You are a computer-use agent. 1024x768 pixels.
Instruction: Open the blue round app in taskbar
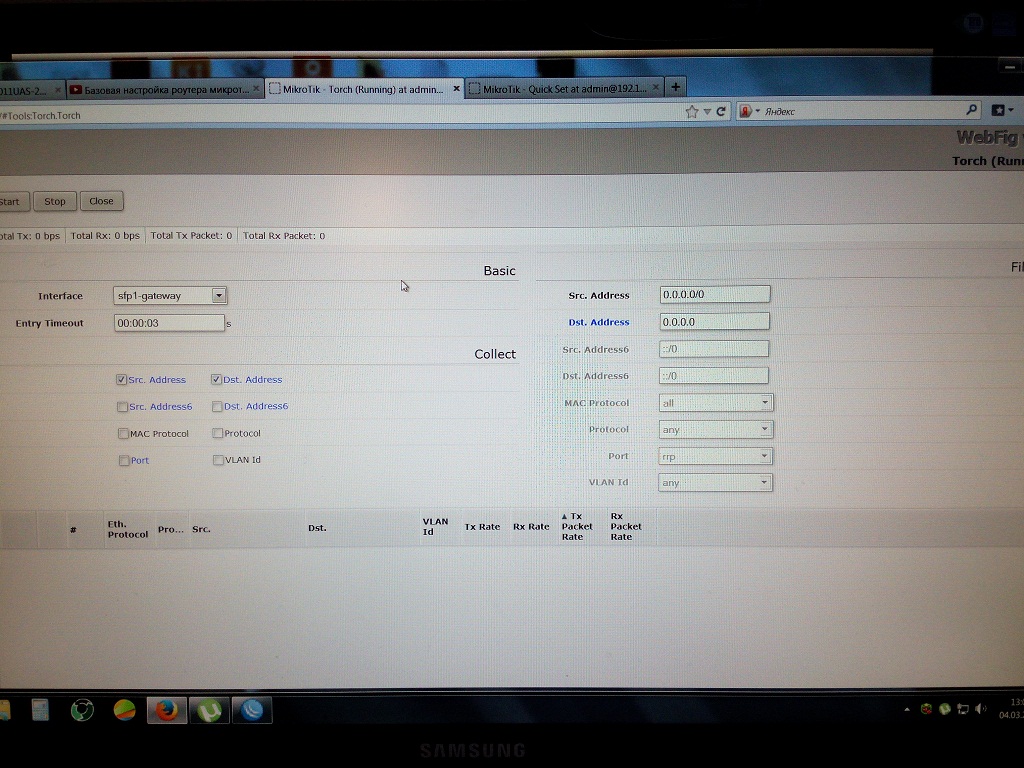(252, 710)
